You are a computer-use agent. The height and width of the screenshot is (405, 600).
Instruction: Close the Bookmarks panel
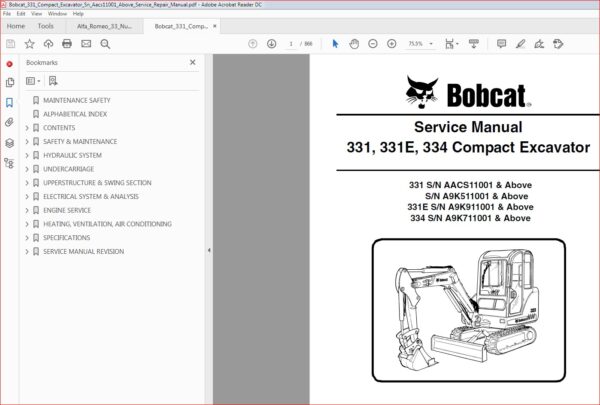pyautogui.click(x=193, y=62)
